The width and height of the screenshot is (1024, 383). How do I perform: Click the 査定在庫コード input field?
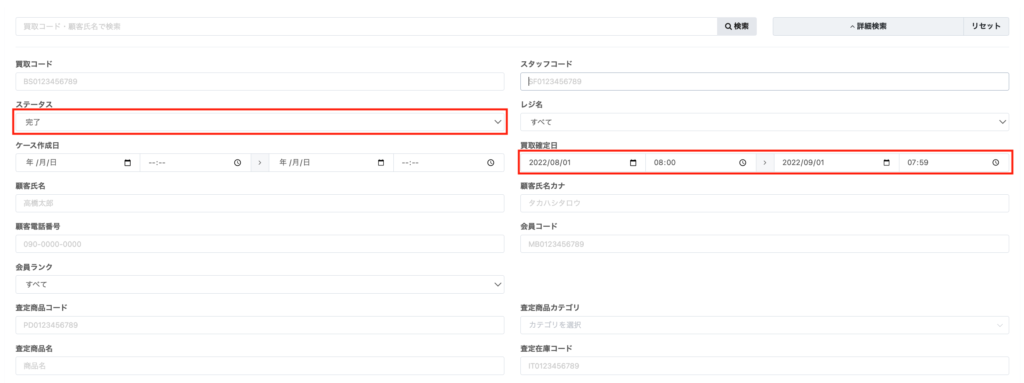765,365
